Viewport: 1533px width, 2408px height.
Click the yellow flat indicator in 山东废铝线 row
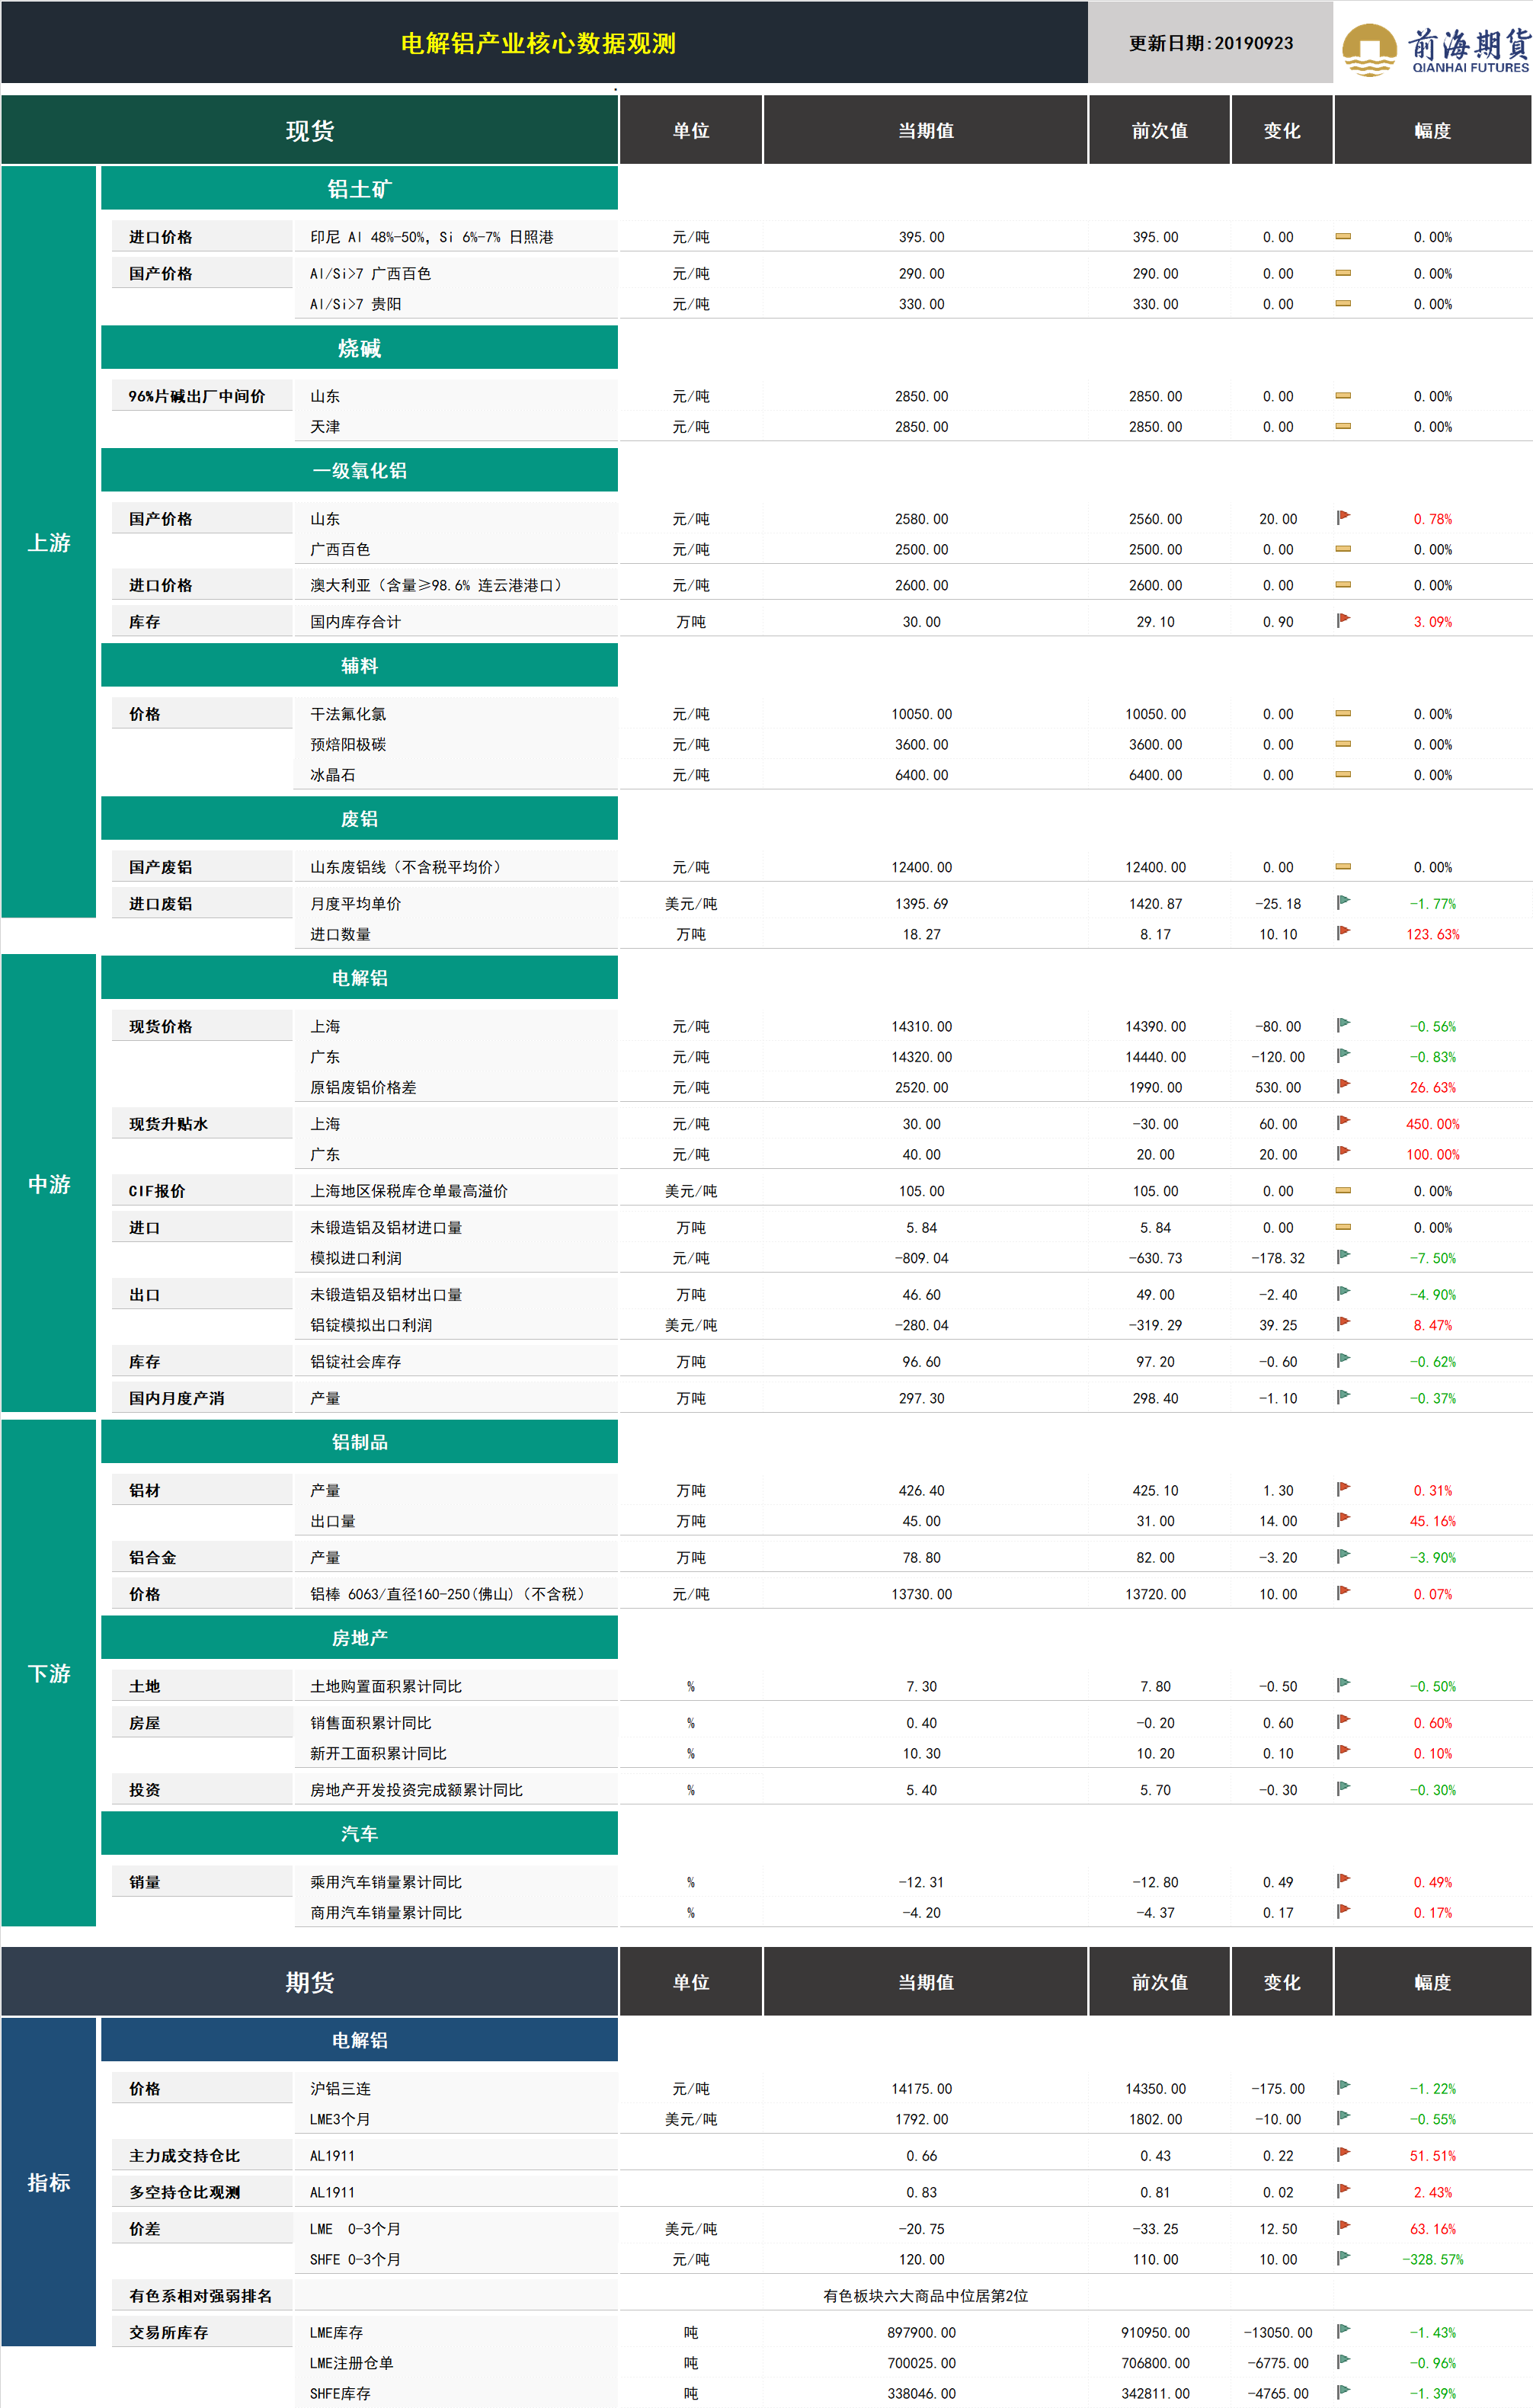[x=1343, y=867]
